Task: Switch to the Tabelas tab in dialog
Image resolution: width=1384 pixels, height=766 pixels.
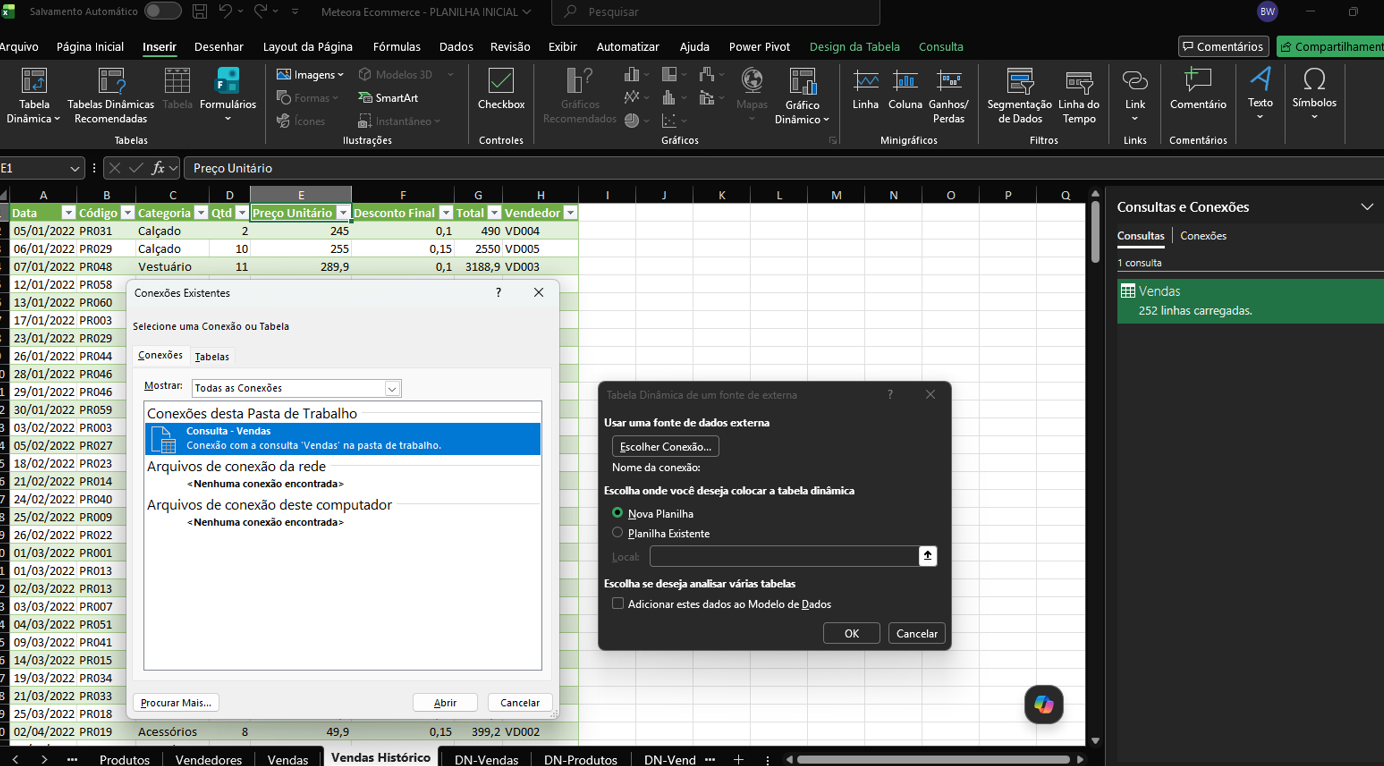Action: (x=212, y=357)
